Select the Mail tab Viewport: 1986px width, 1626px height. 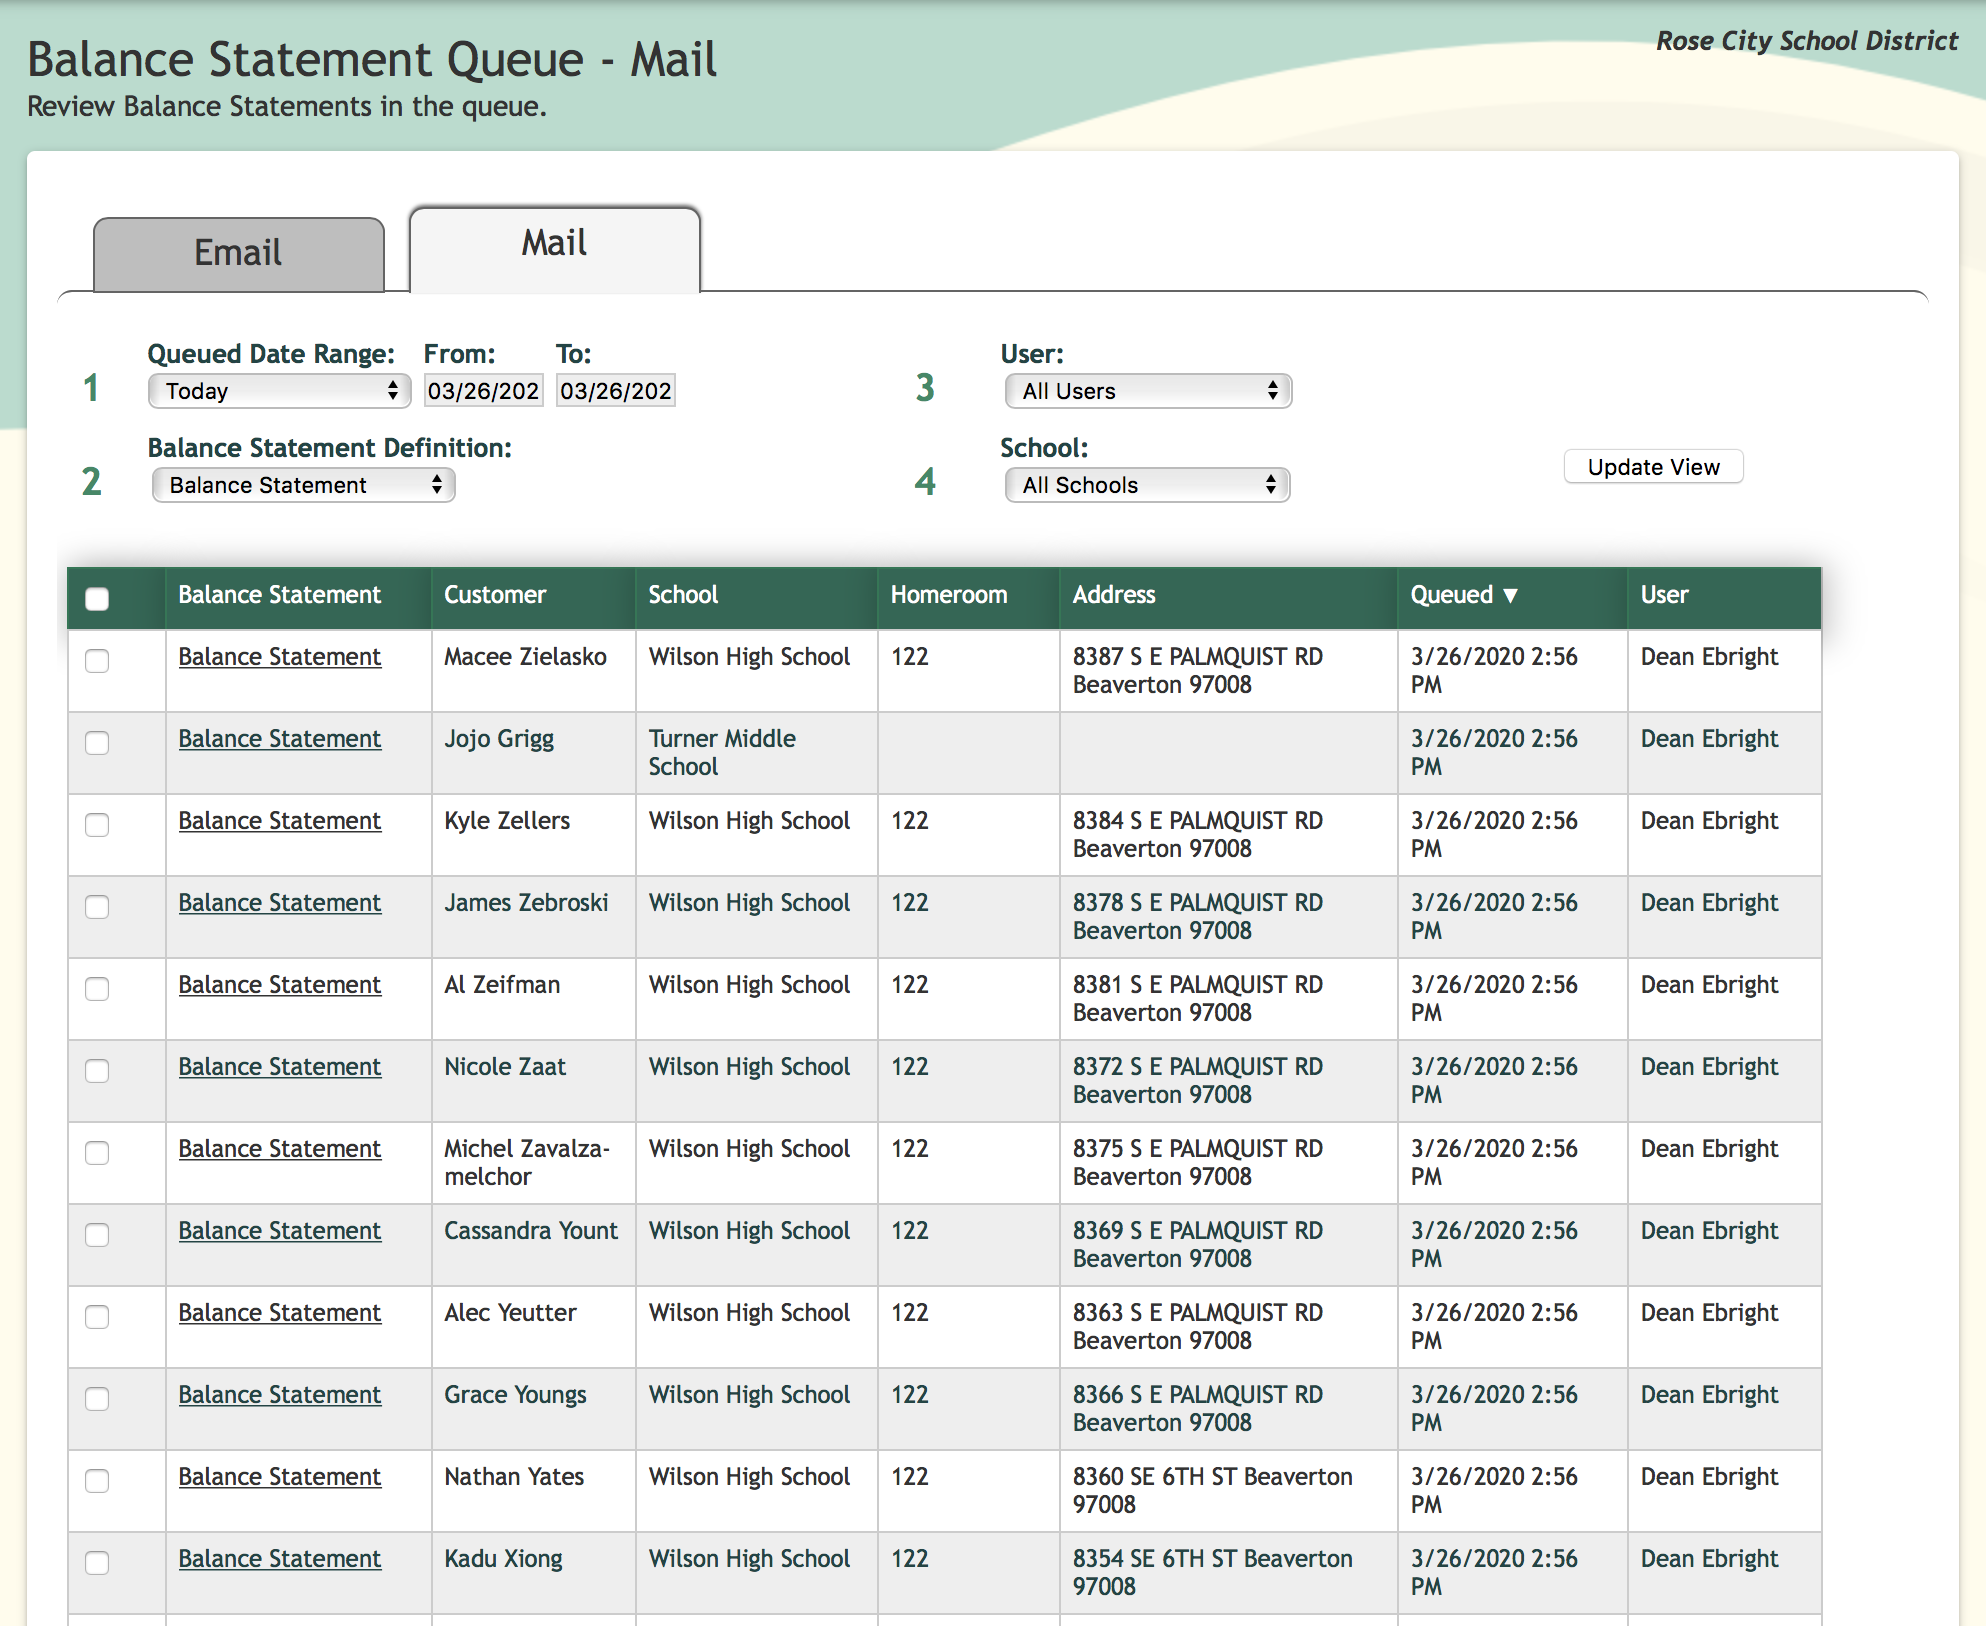554,245
